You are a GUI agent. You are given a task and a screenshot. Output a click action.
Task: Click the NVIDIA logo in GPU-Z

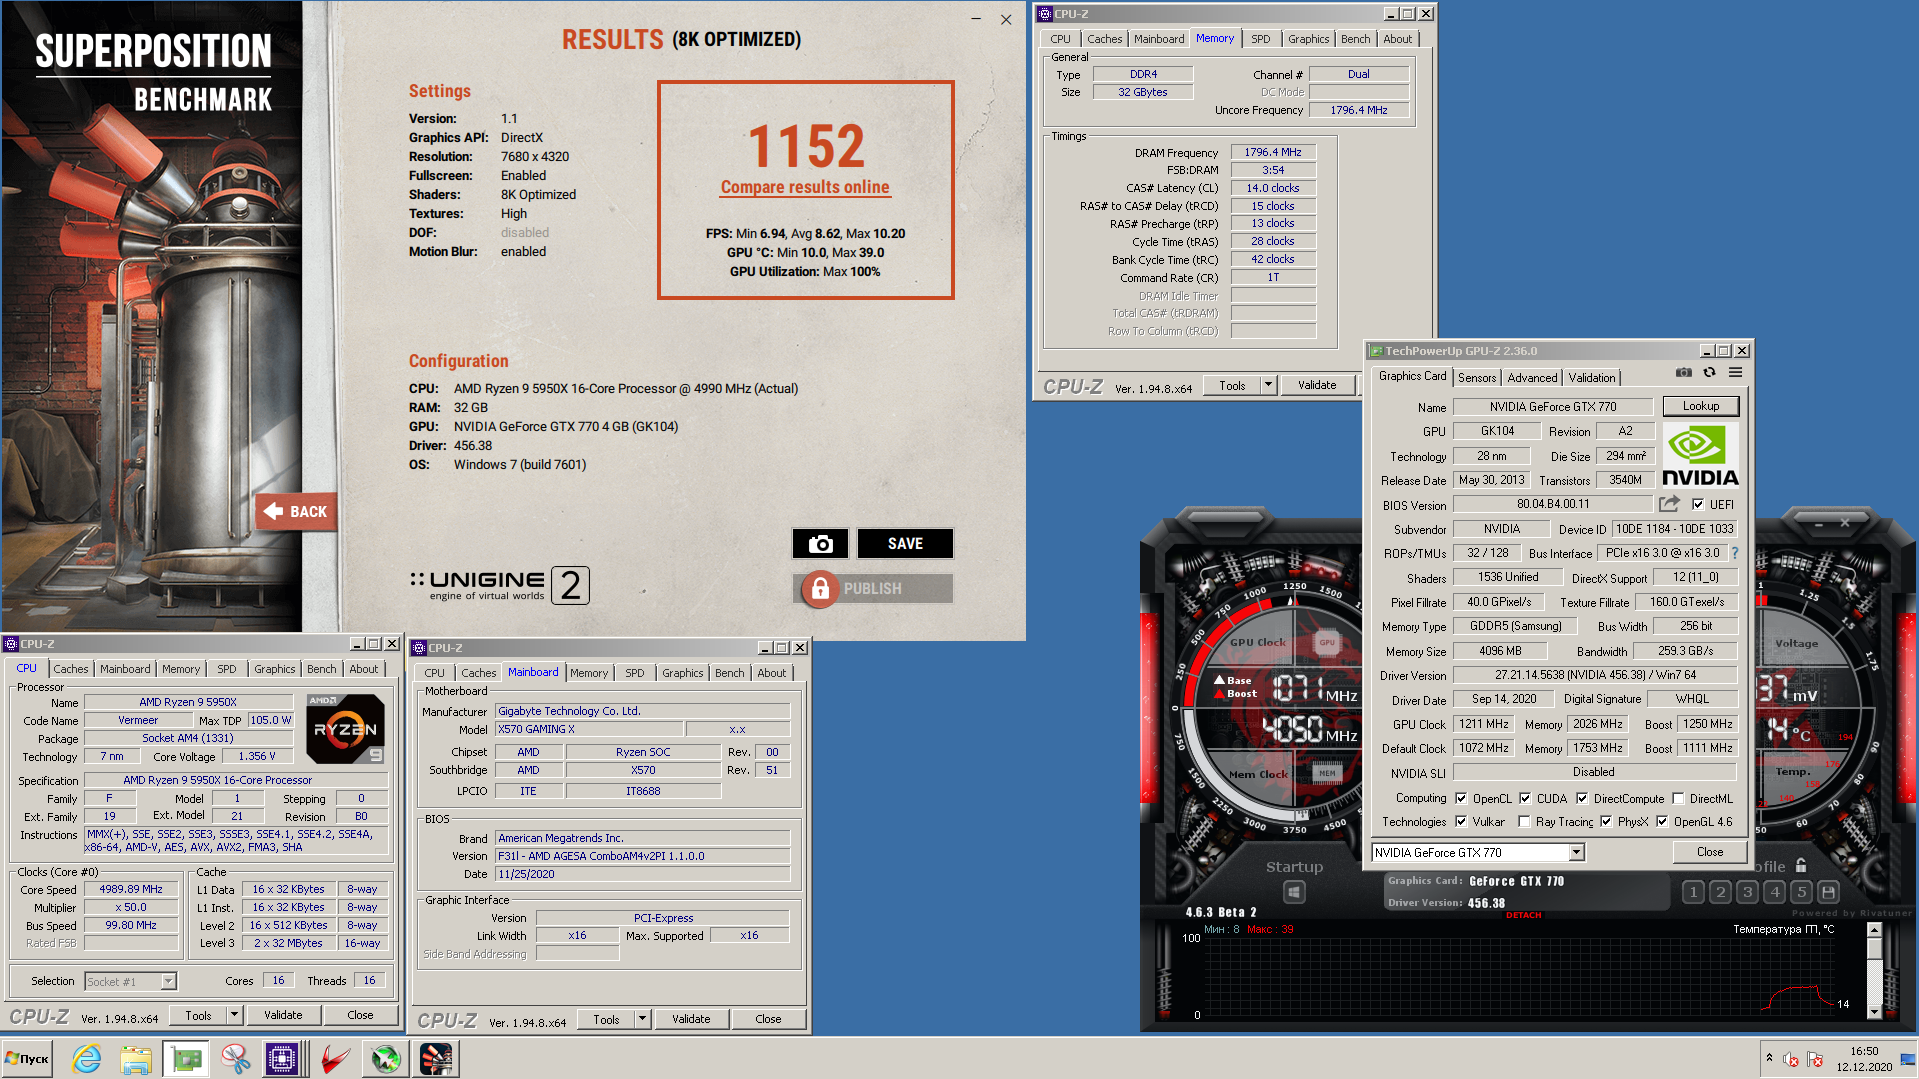pos(1700,456)
